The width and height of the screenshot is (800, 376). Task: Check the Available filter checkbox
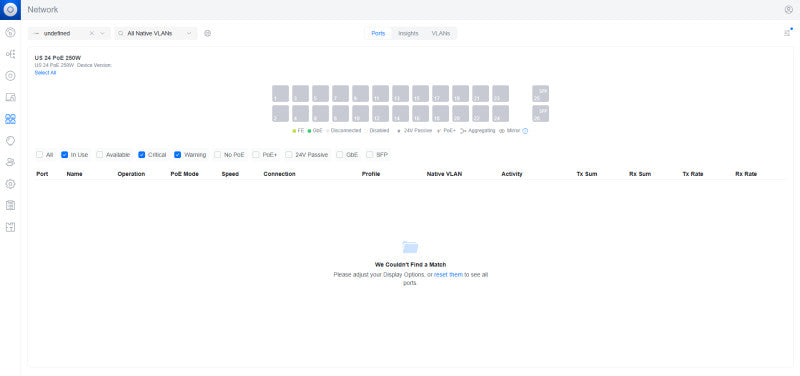click(99, 155)
